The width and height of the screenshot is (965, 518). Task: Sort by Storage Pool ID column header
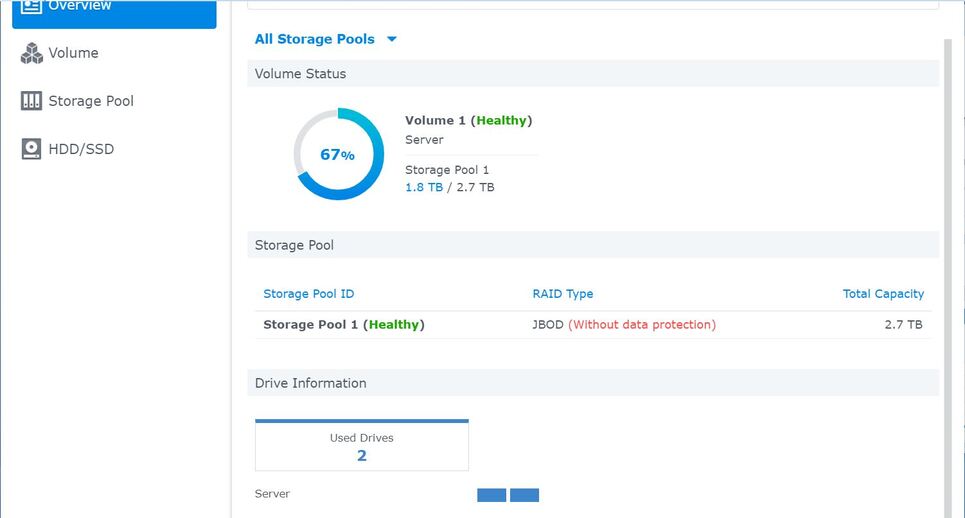[308, 294]
